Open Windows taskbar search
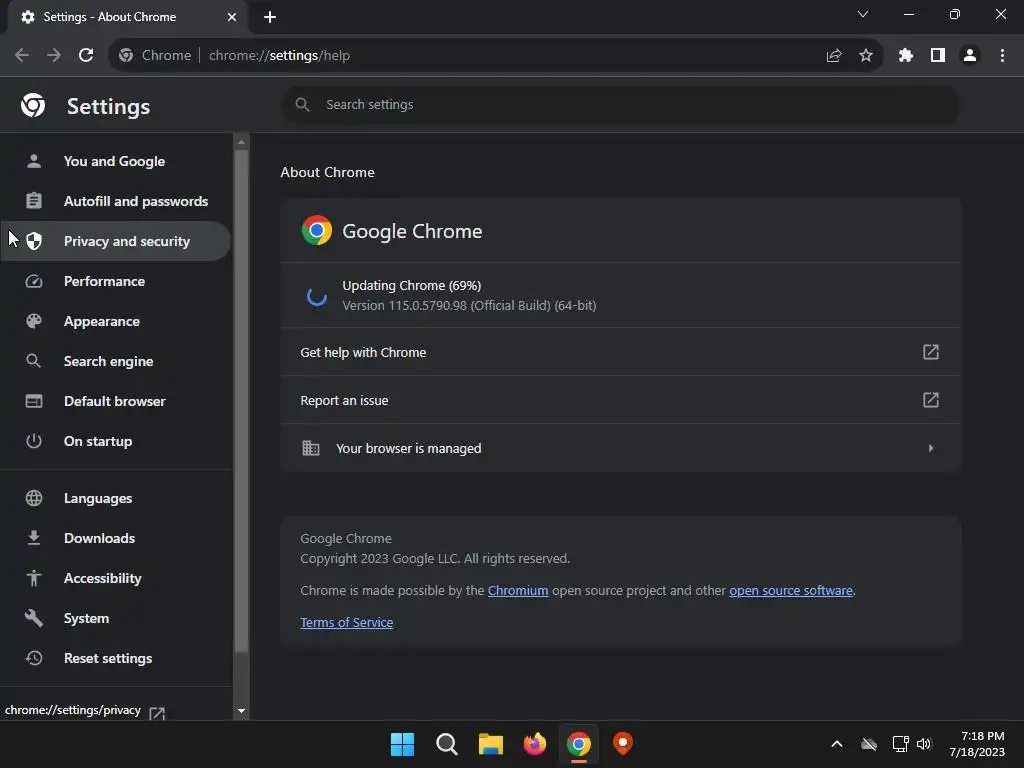1024x768 pixels. (447, 744)
